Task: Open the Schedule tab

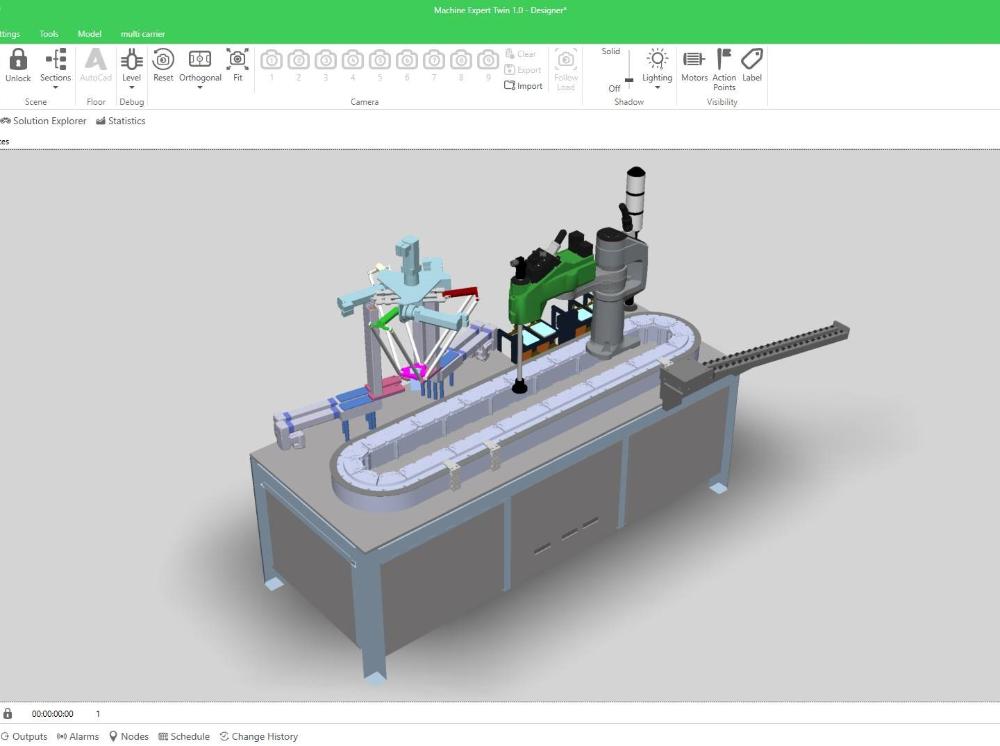Action: pos(184,736)
